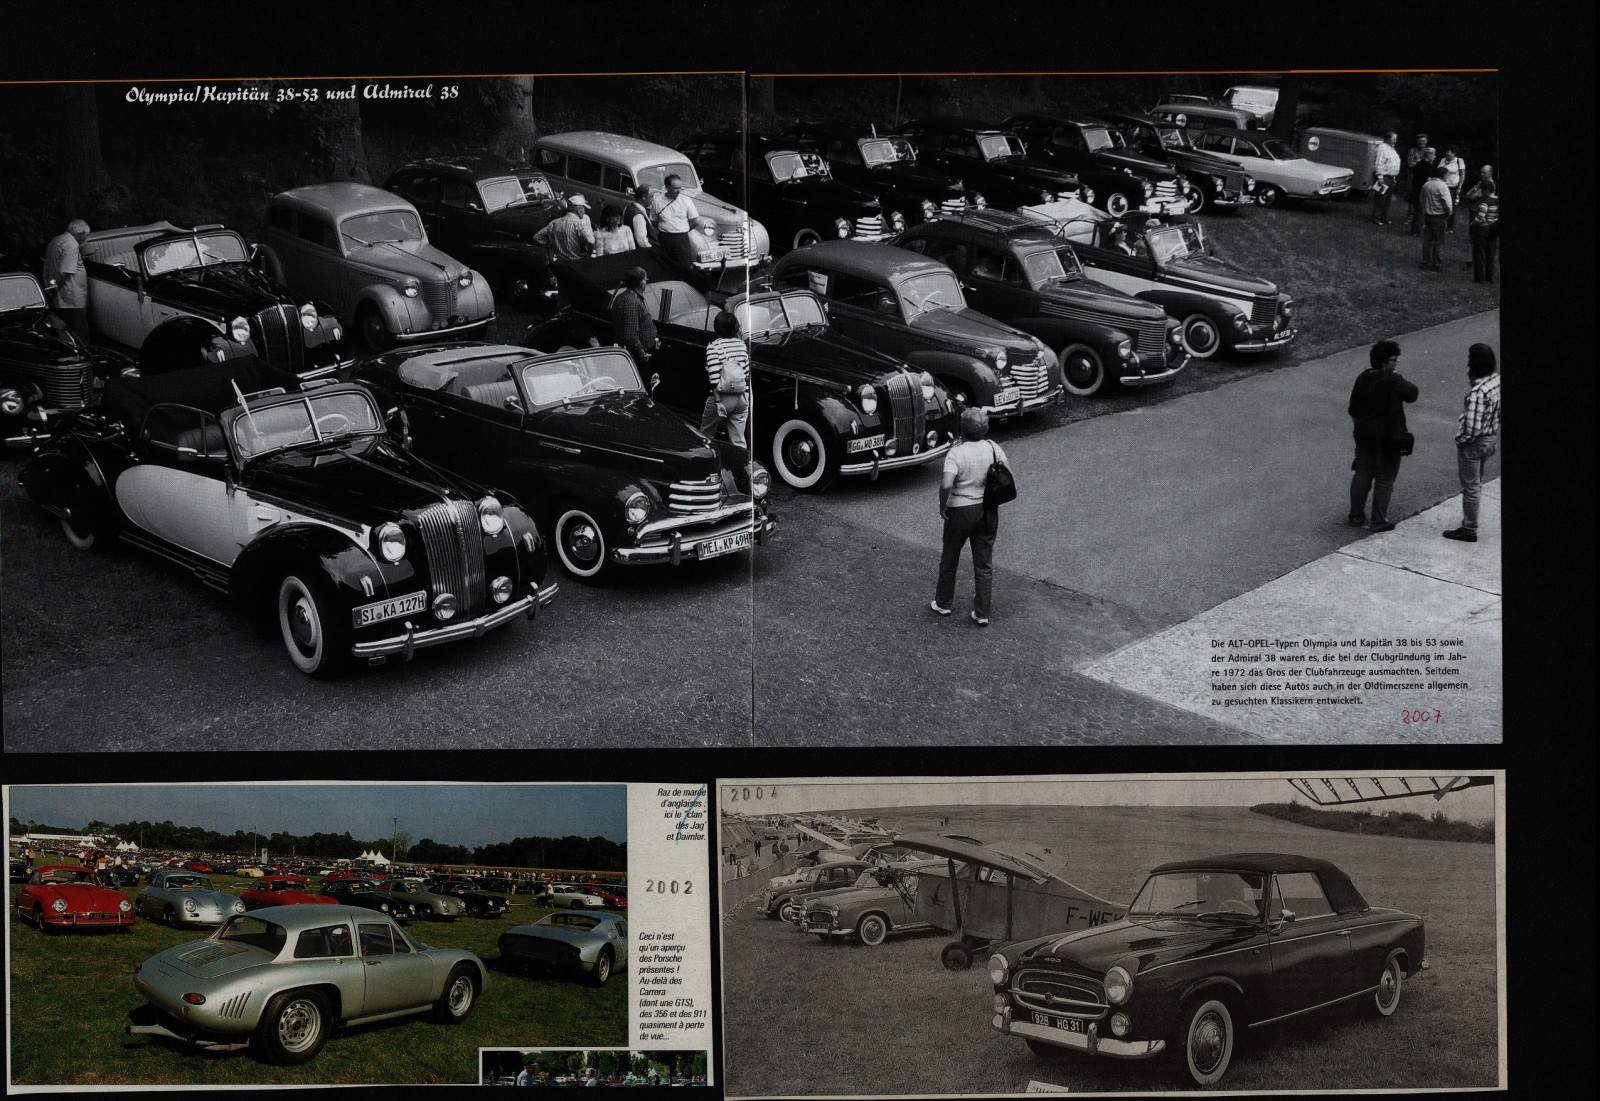
Task: Select the year stamp on newspaper clipping
Action: click(x=758, y=795)
